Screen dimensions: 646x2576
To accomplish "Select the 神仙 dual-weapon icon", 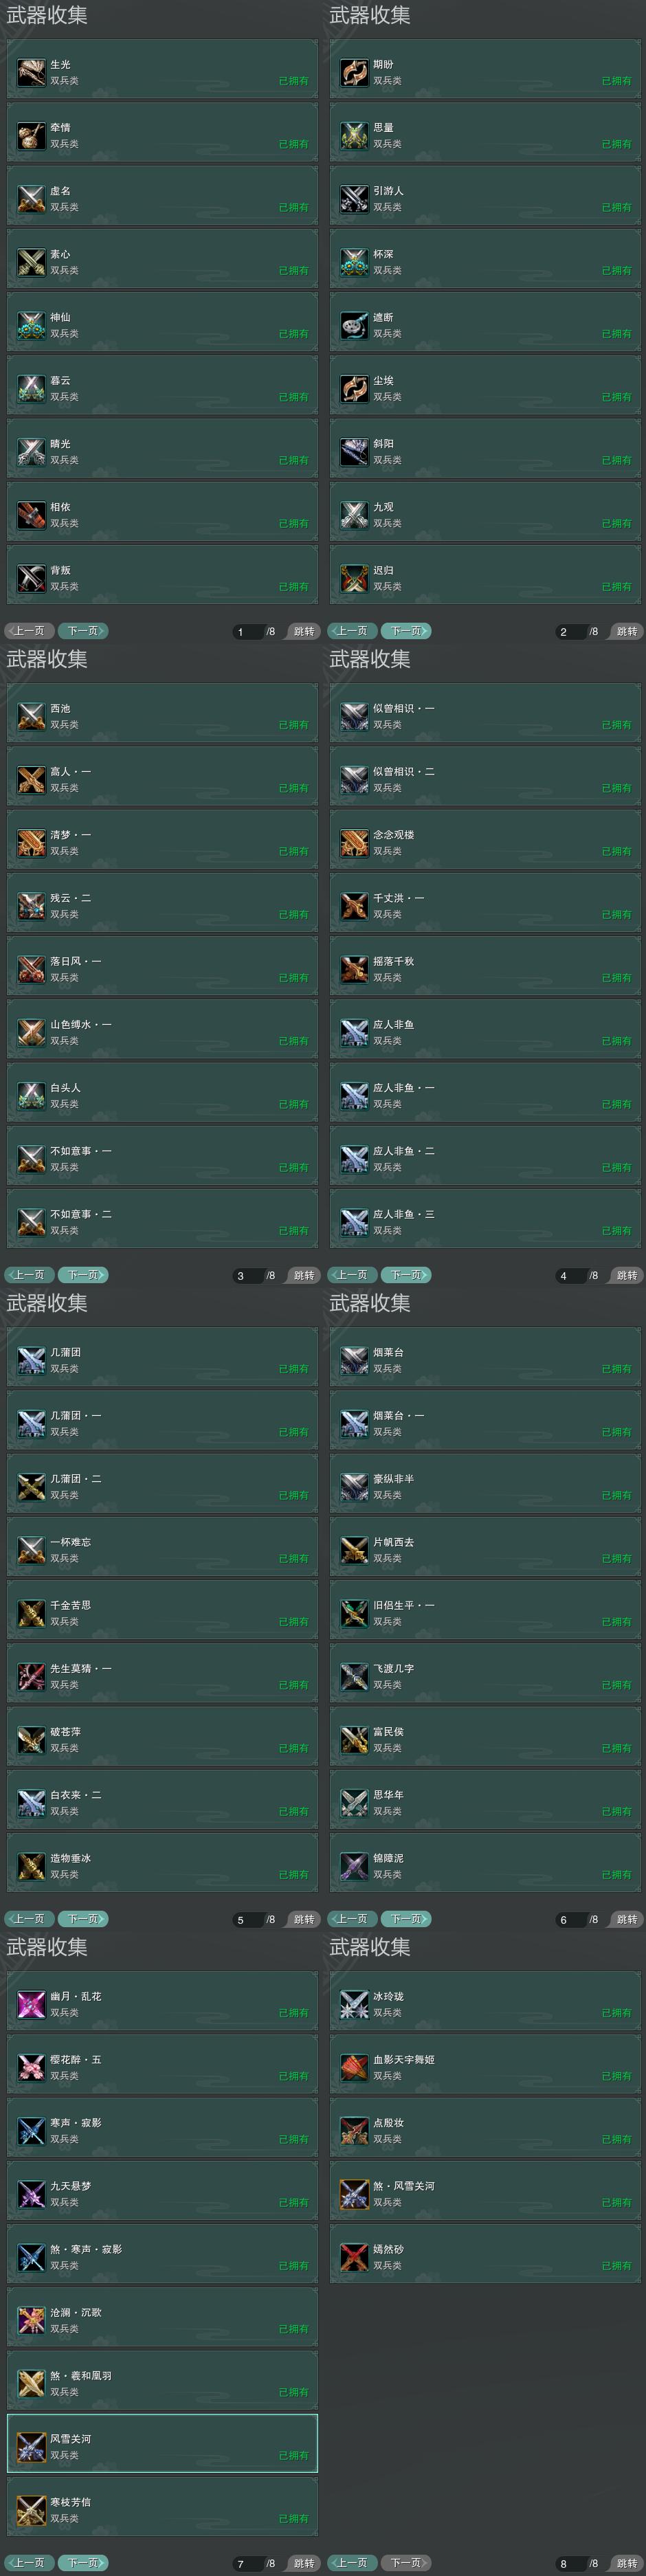I will click(31, 325).
